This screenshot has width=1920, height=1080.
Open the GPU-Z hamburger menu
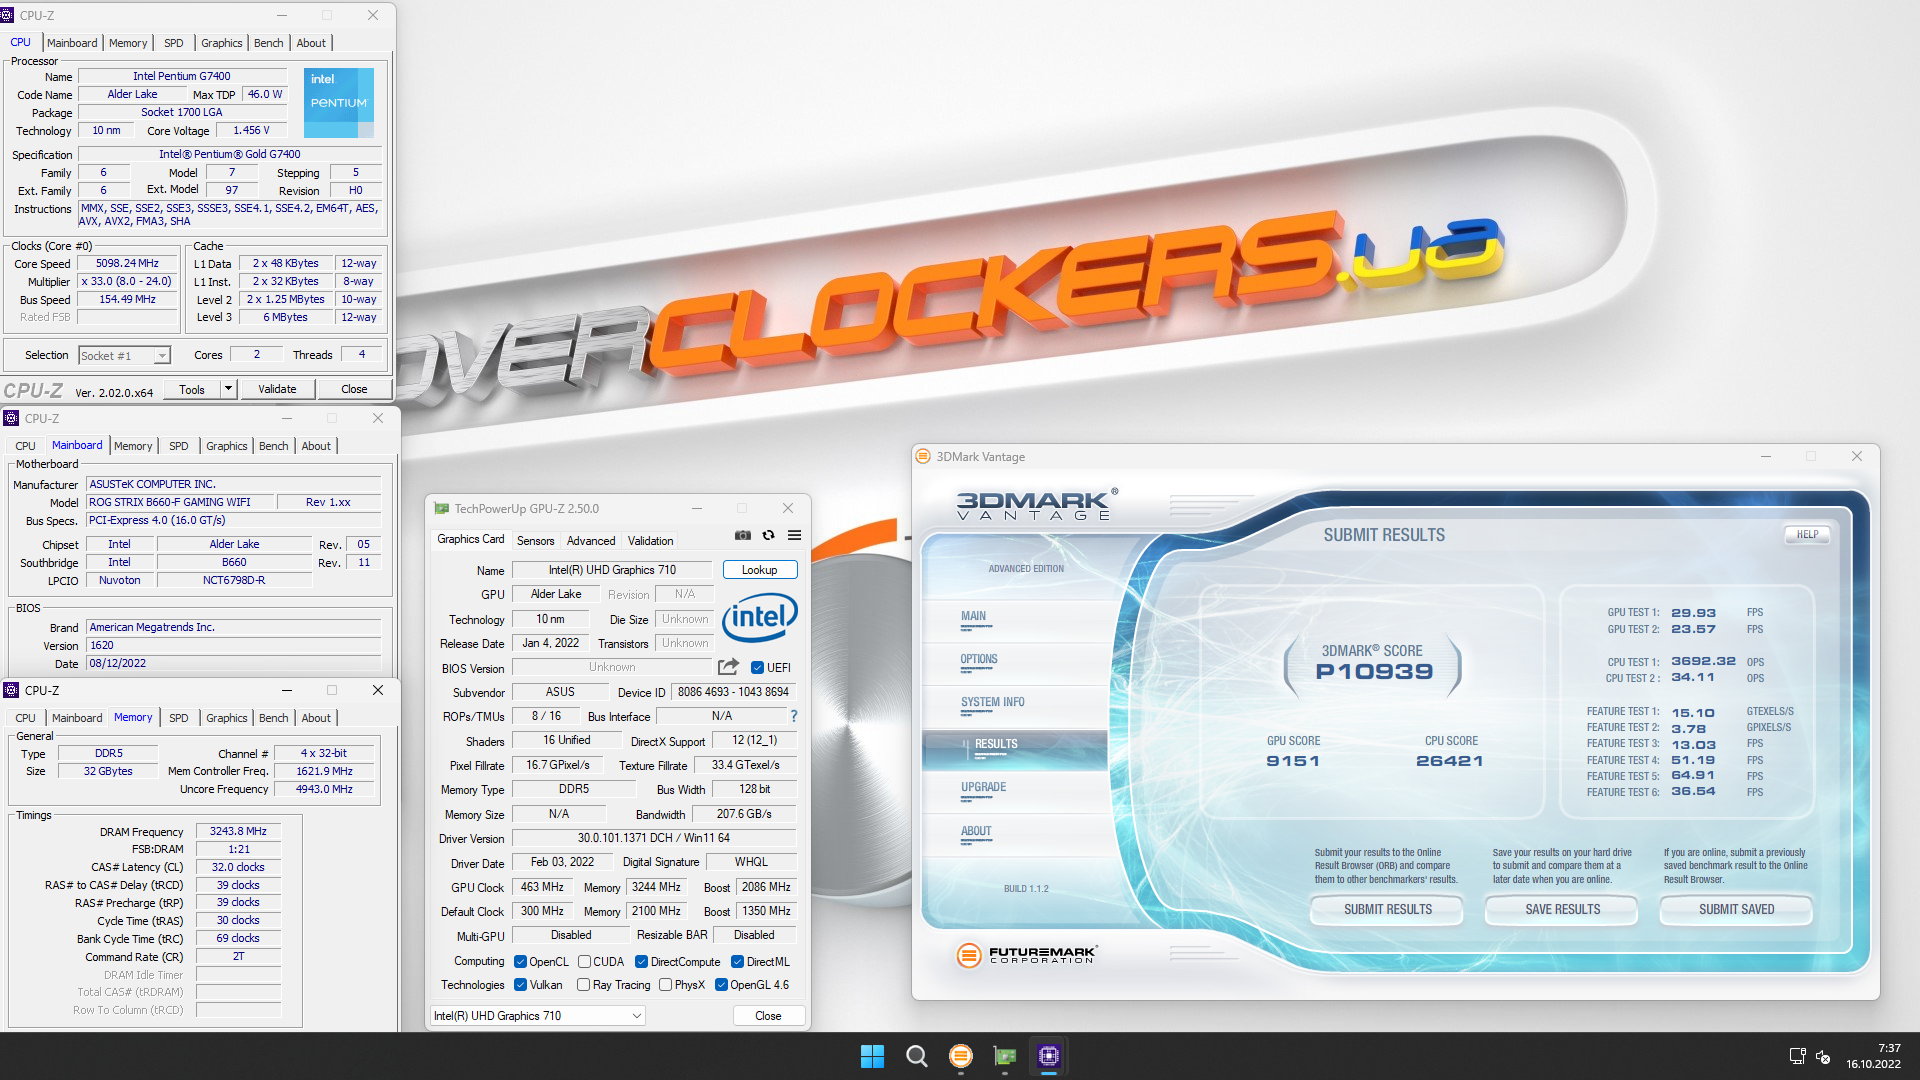[794, 536]
